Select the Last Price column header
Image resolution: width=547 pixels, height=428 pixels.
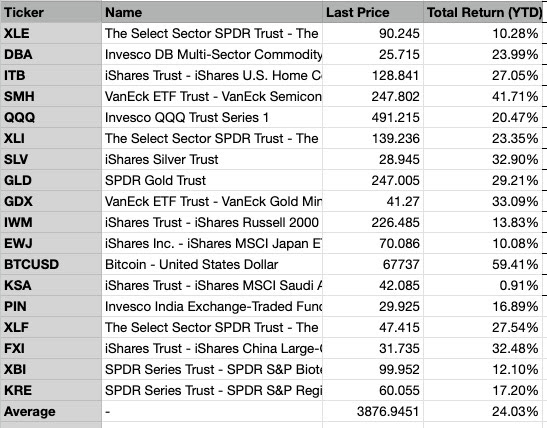click(x=373, y=12)
